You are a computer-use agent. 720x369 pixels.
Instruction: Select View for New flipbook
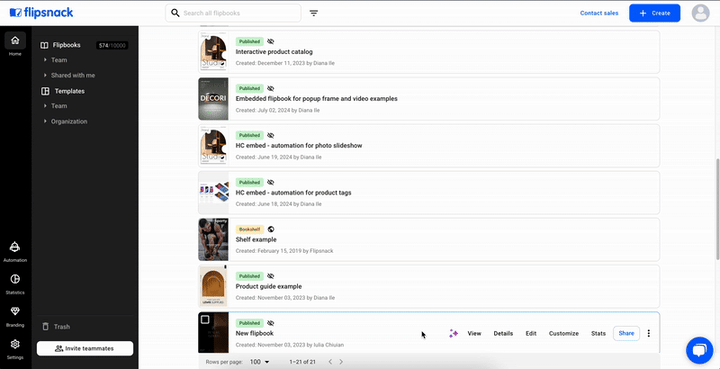point(474,334)
